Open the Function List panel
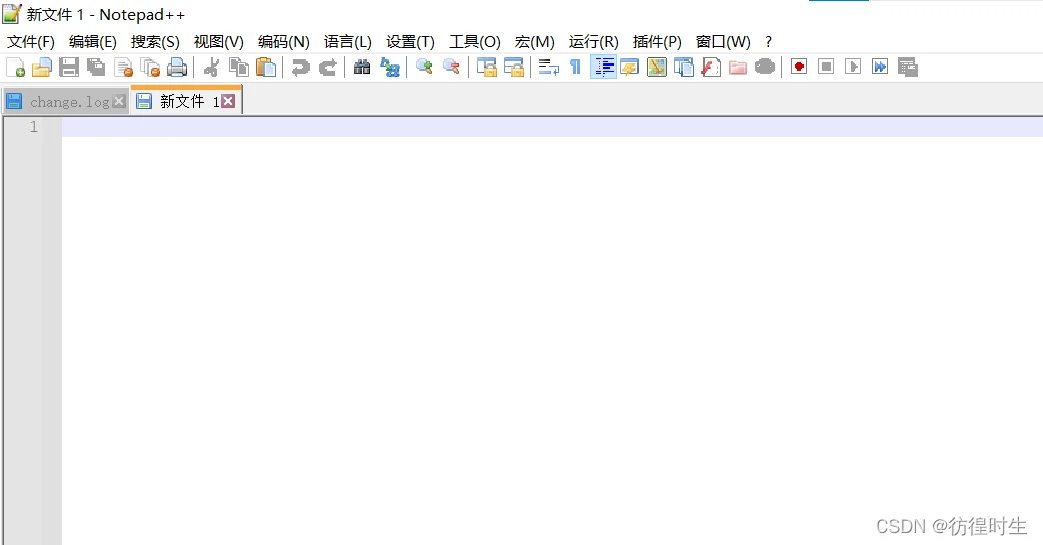The width and height of the screenshot is (1043, 545). [x=711, y=67]
